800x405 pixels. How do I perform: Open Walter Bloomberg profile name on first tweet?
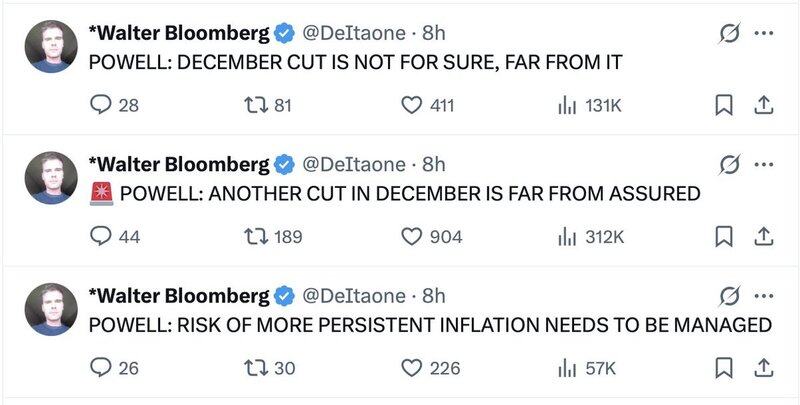point(180,33)
